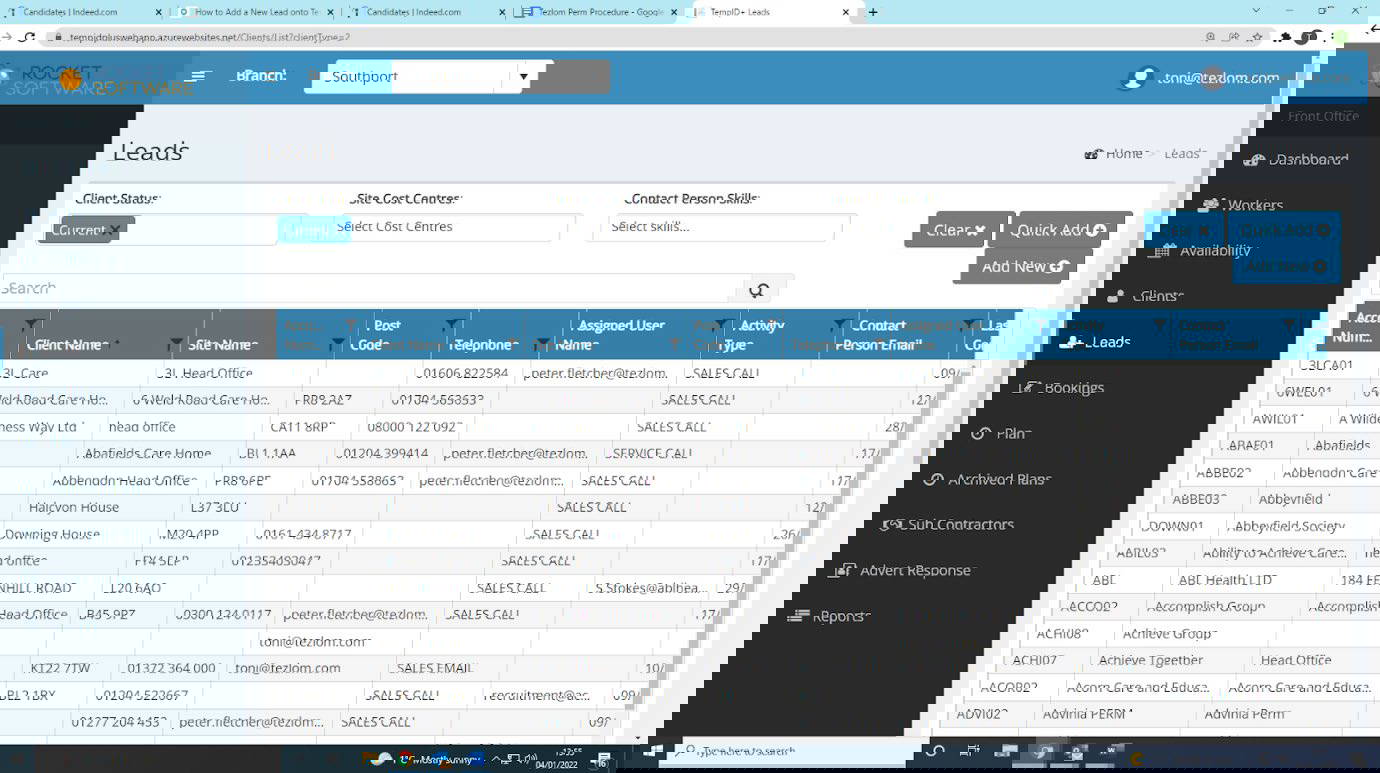Open the Dashboard sidebar icon
The width and height of the screenshot is (1380, 773).
tap(1253, 160)
